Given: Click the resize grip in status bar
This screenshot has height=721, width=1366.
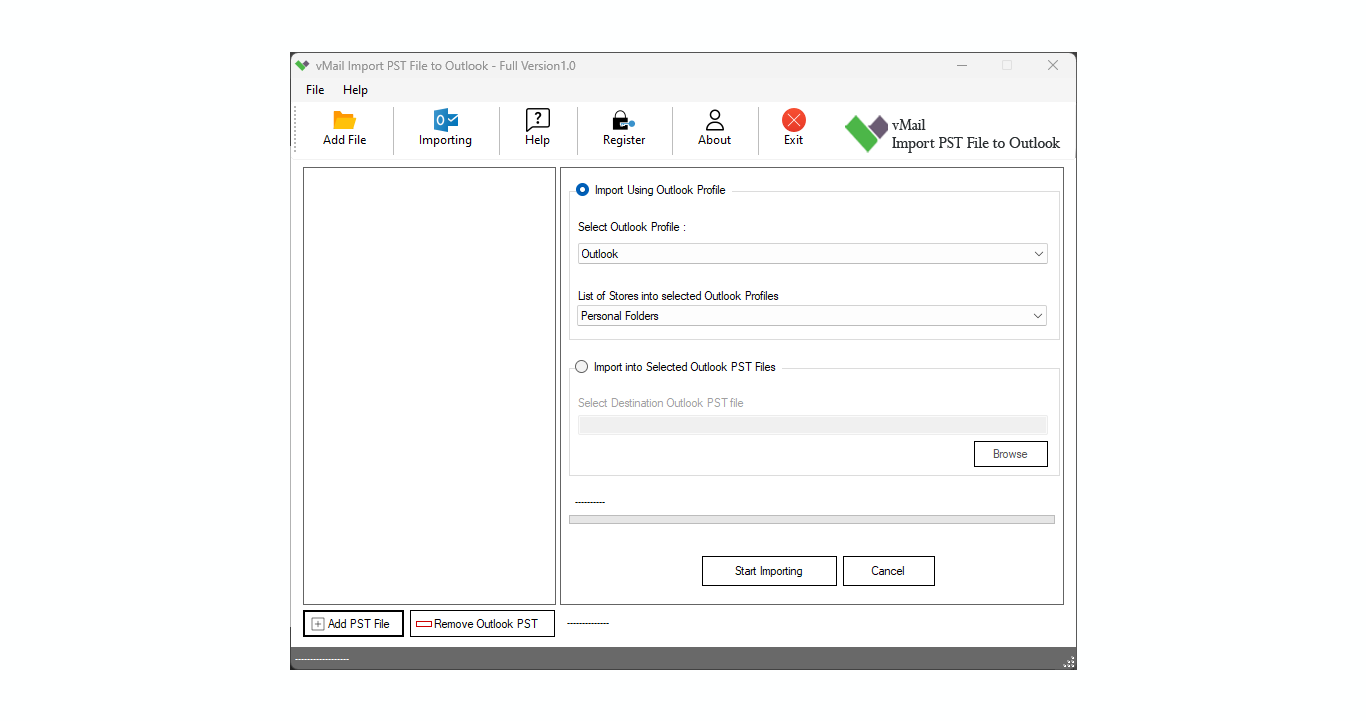Looking at the screenshot, I should pyautogui.click(x=1069, y=662).
